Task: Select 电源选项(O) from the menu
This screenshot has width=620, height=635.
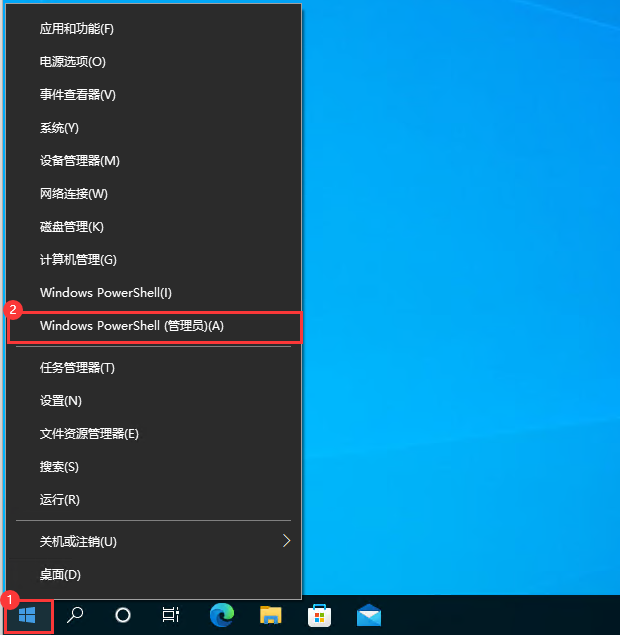Action: point(153,62)
